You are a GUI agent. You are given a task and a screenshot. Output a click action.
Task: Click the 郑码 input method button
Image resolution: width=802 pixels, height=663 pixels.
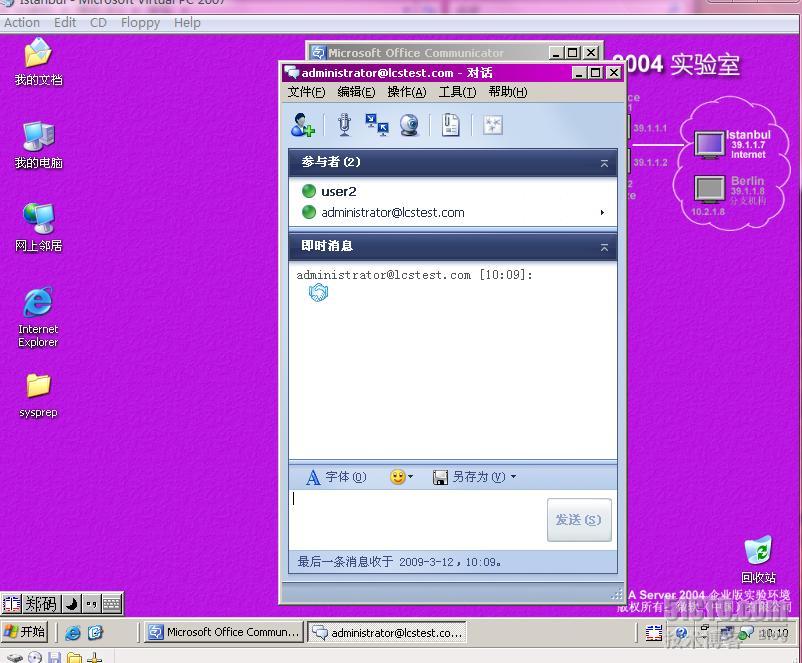[41, 604]
